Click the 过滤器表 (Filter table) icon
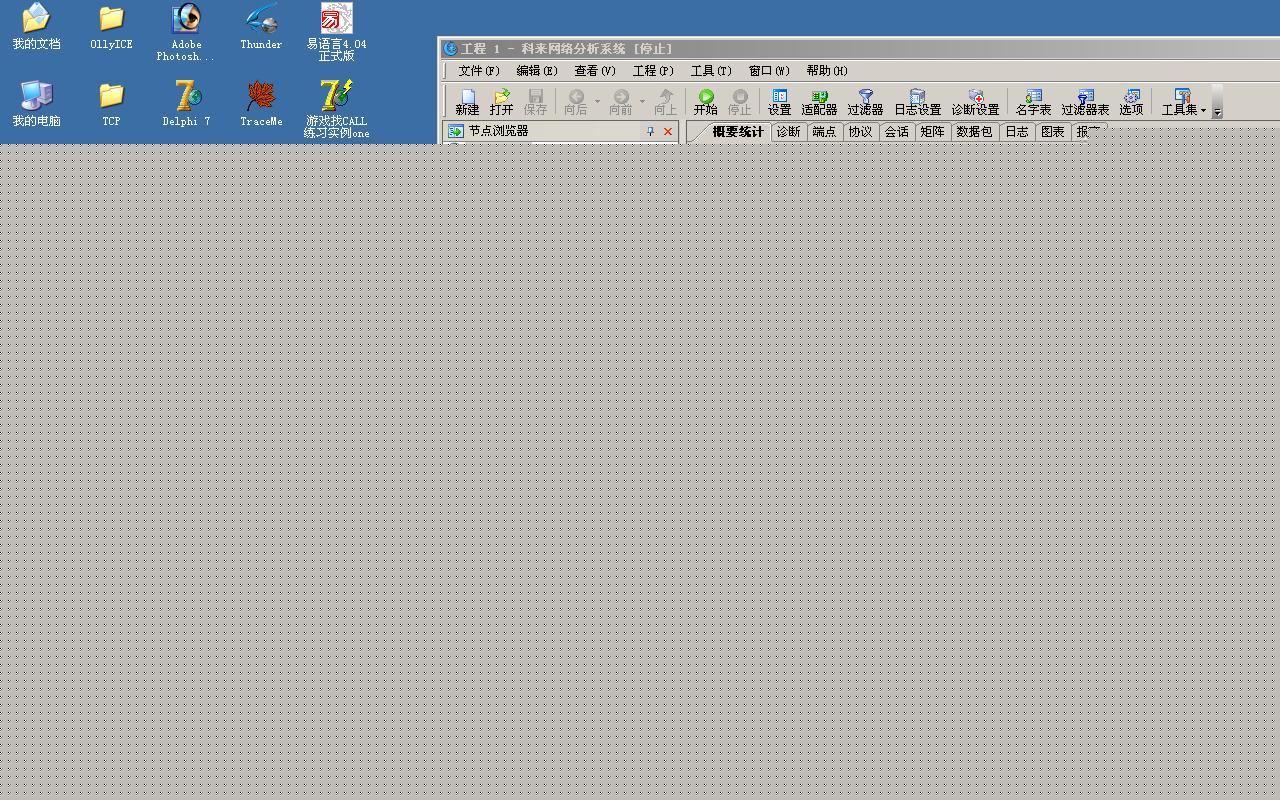Image resolution: width=1280 pixels, height=800 pixels. (x=1085, y=101)
